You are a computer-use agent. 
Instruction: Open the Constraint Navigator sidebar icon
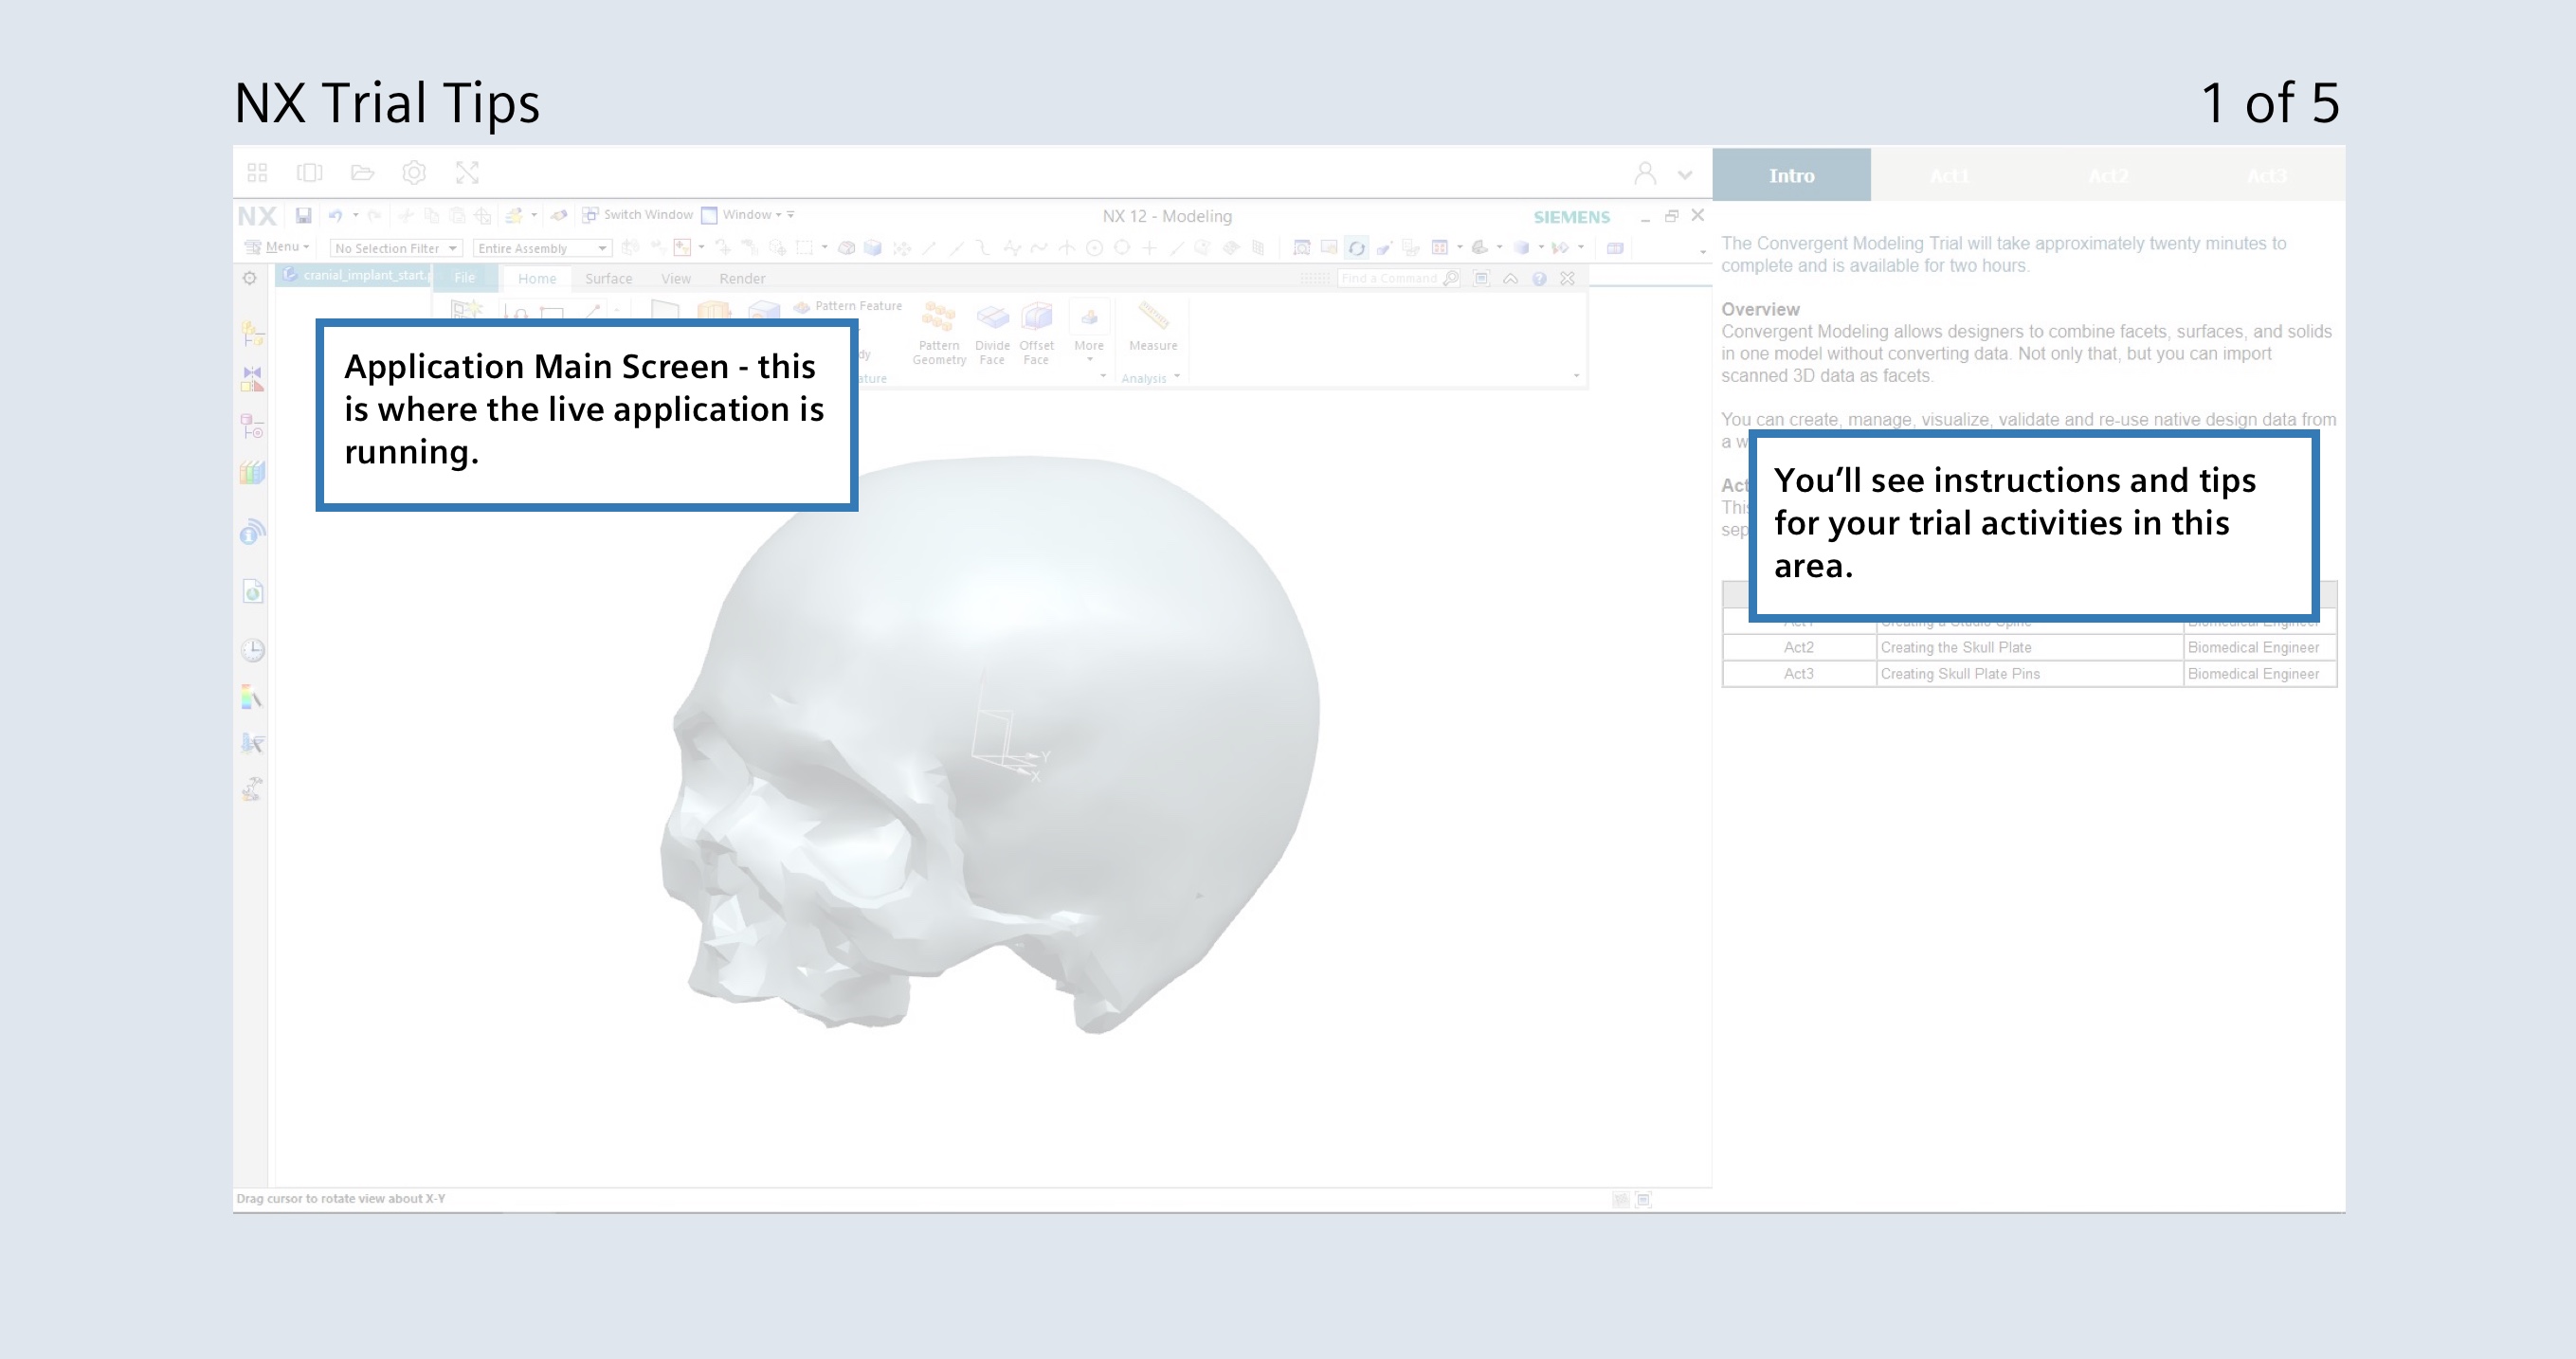pos(252,379)
